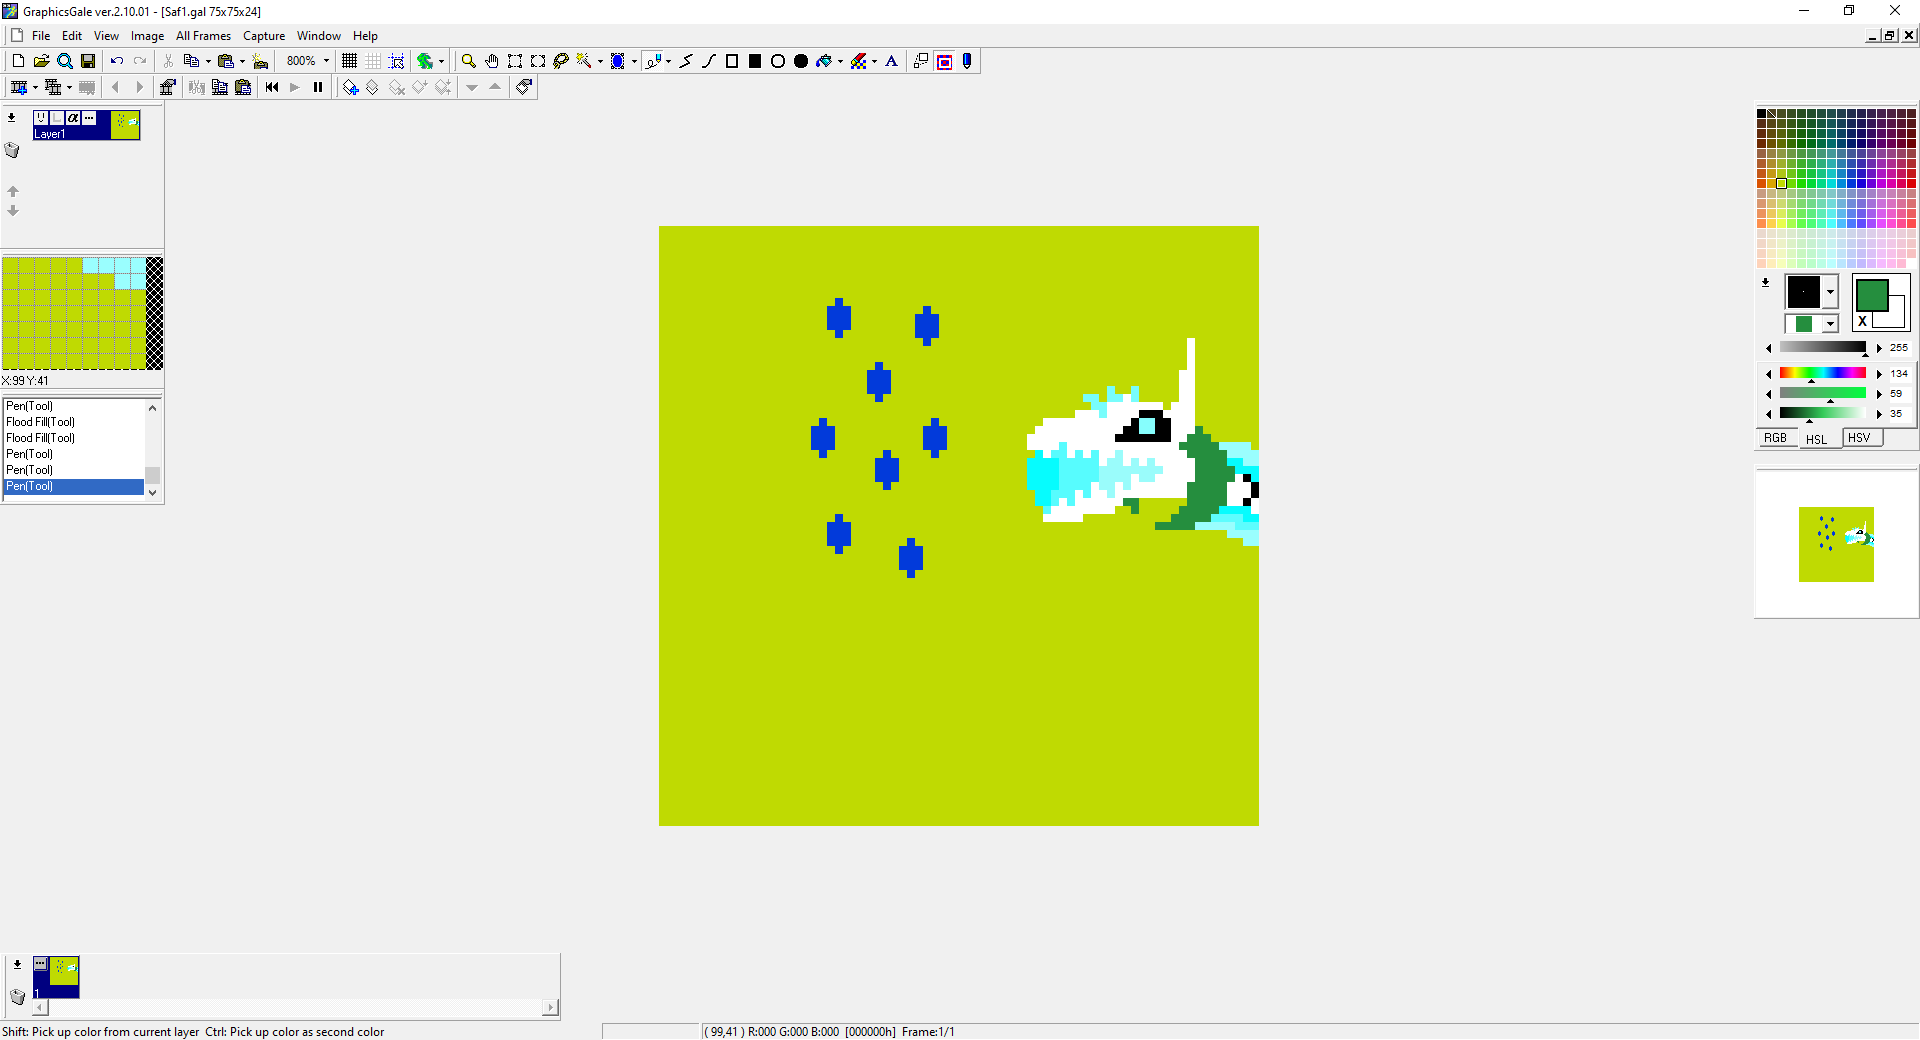Open the green color dropdown below pen shape
Image resolution: width=1920 pixels, height=1040 pixels.
(1830, 324)
